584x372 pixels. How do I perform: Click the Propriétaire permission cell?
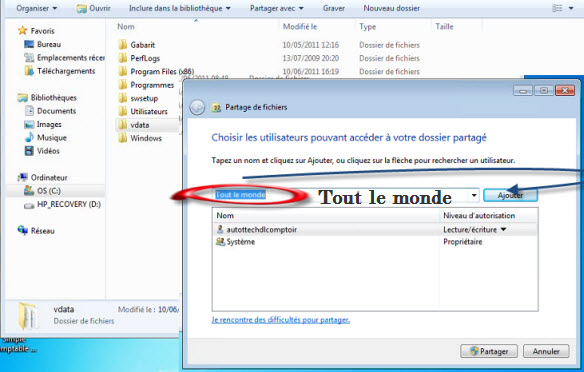tap(463, 242)
